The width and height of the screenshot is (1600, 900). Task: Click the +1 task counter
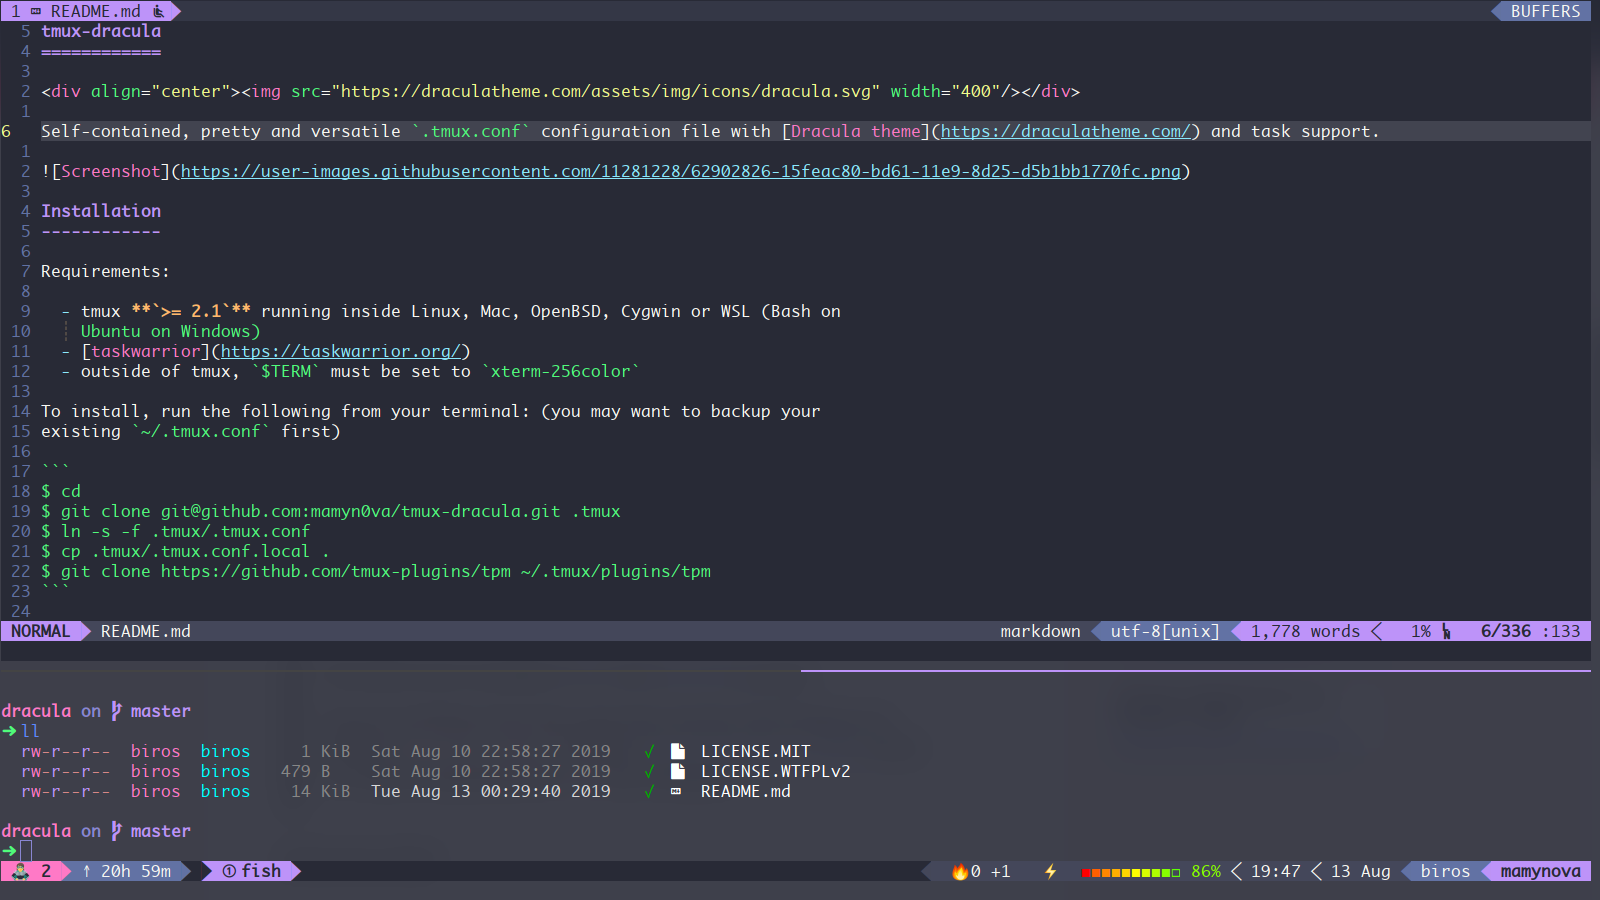tap(1000, 871)
